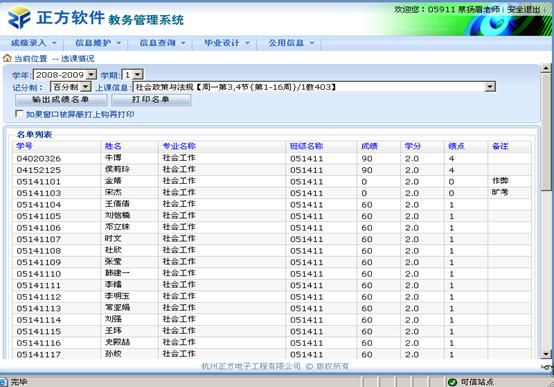This screenshot has height=387, width=554.
Task: Click the 打印名单 button
Action: 151,100
